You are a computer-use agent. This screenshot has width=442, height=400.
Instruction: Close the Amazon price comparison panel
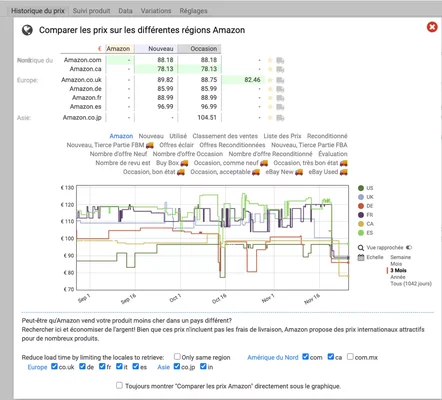tap(432, 27)
